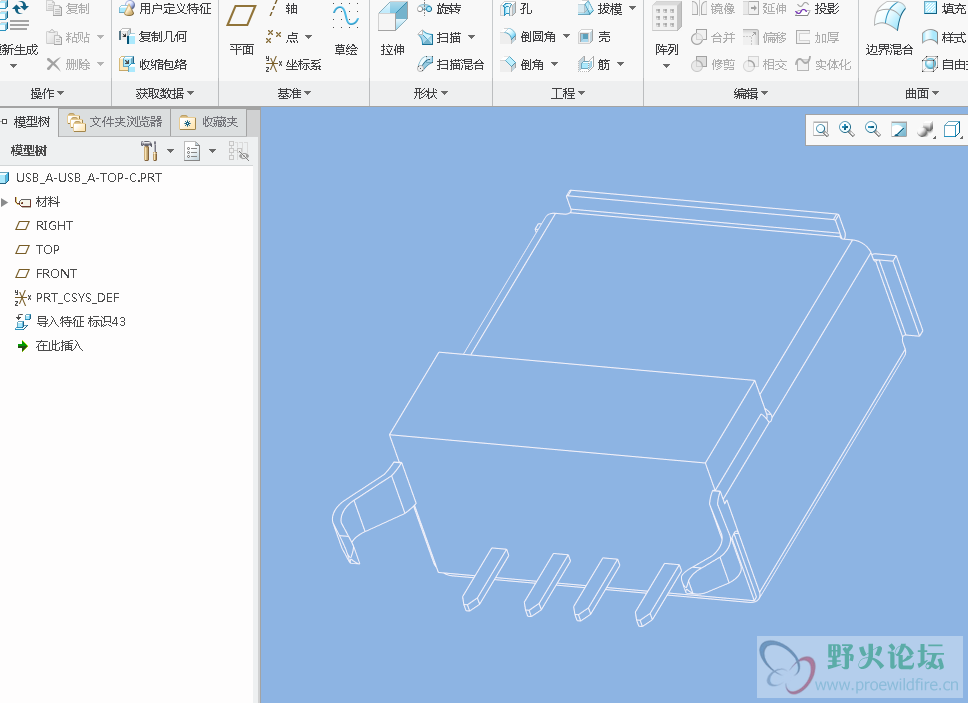Open display style options icon
The height and width of the screenshot is (703, 968).
point(925,130)
